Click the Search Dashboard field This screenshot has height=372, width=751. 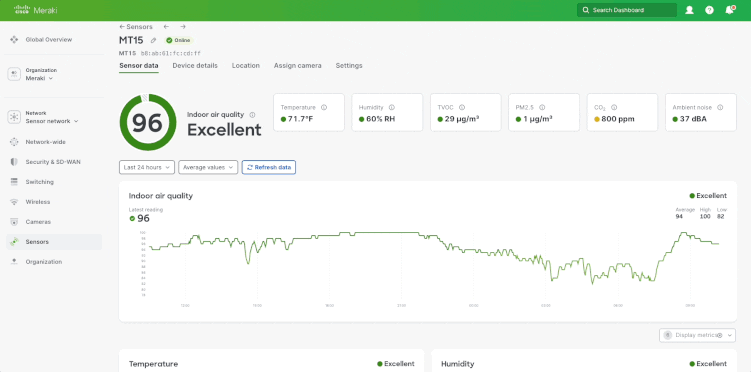626,10
